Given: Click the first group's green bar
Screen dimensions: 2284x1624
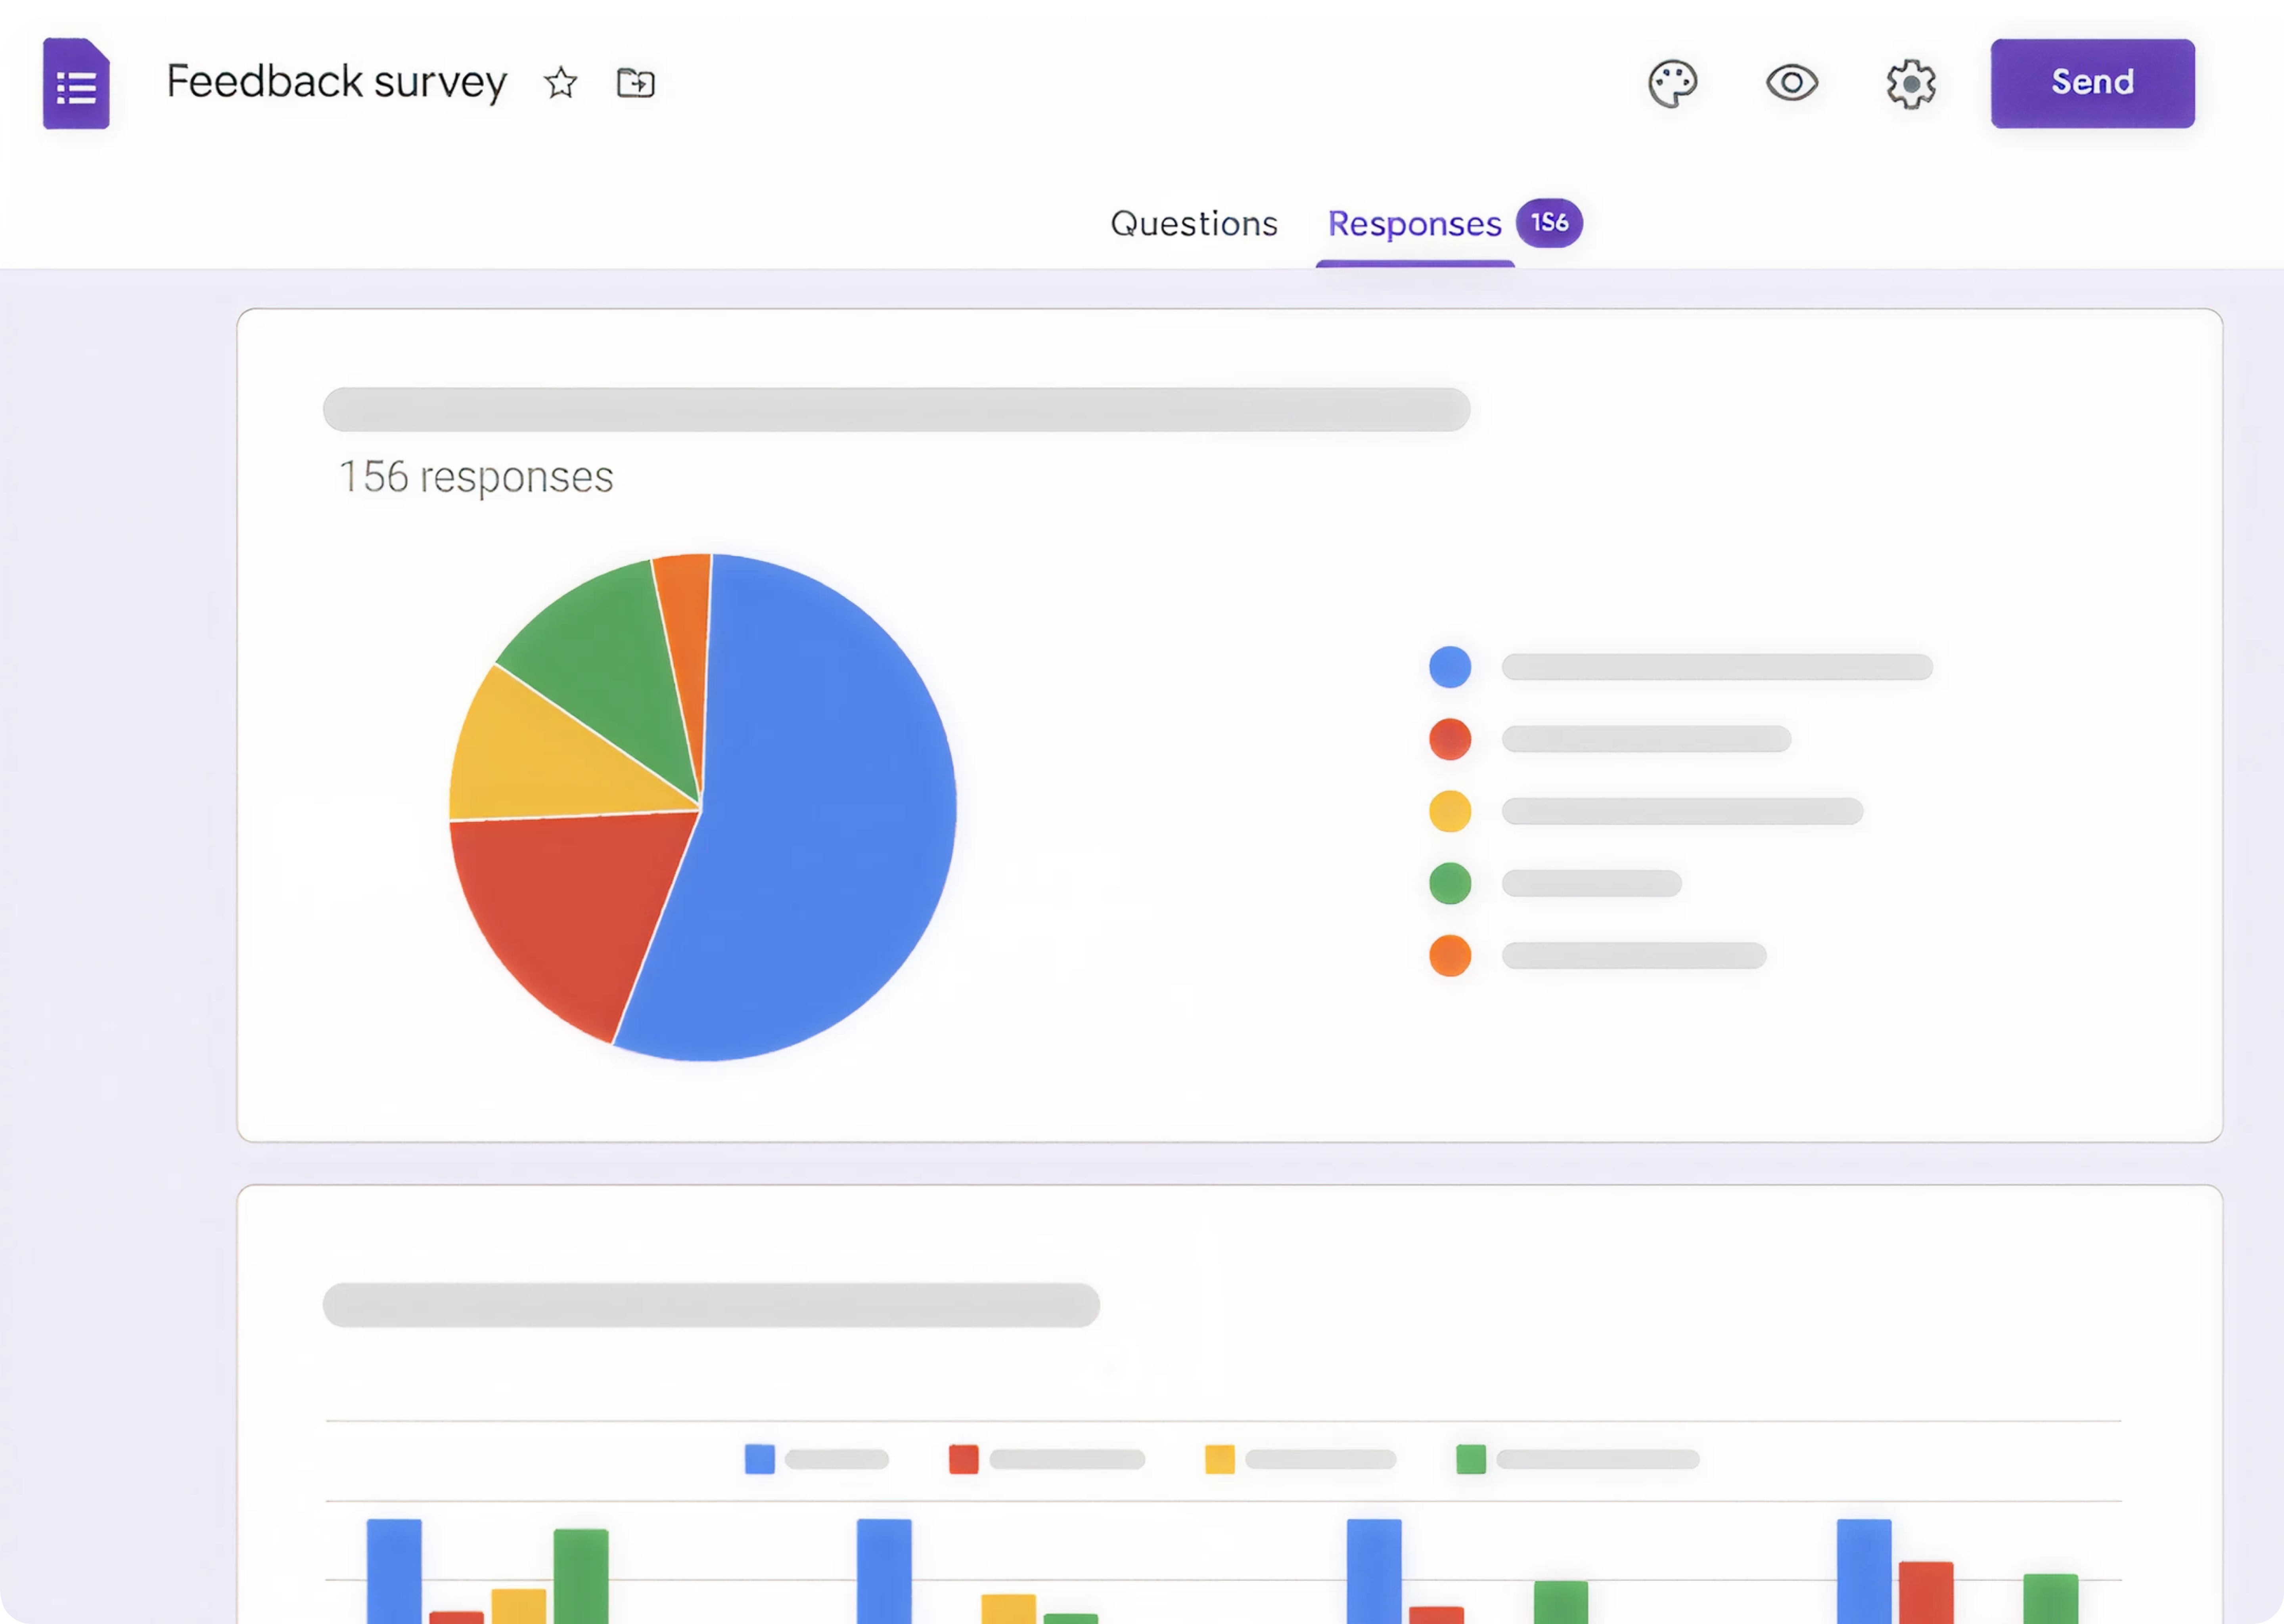Looking at the screenshot, I should click(581, 1576).
